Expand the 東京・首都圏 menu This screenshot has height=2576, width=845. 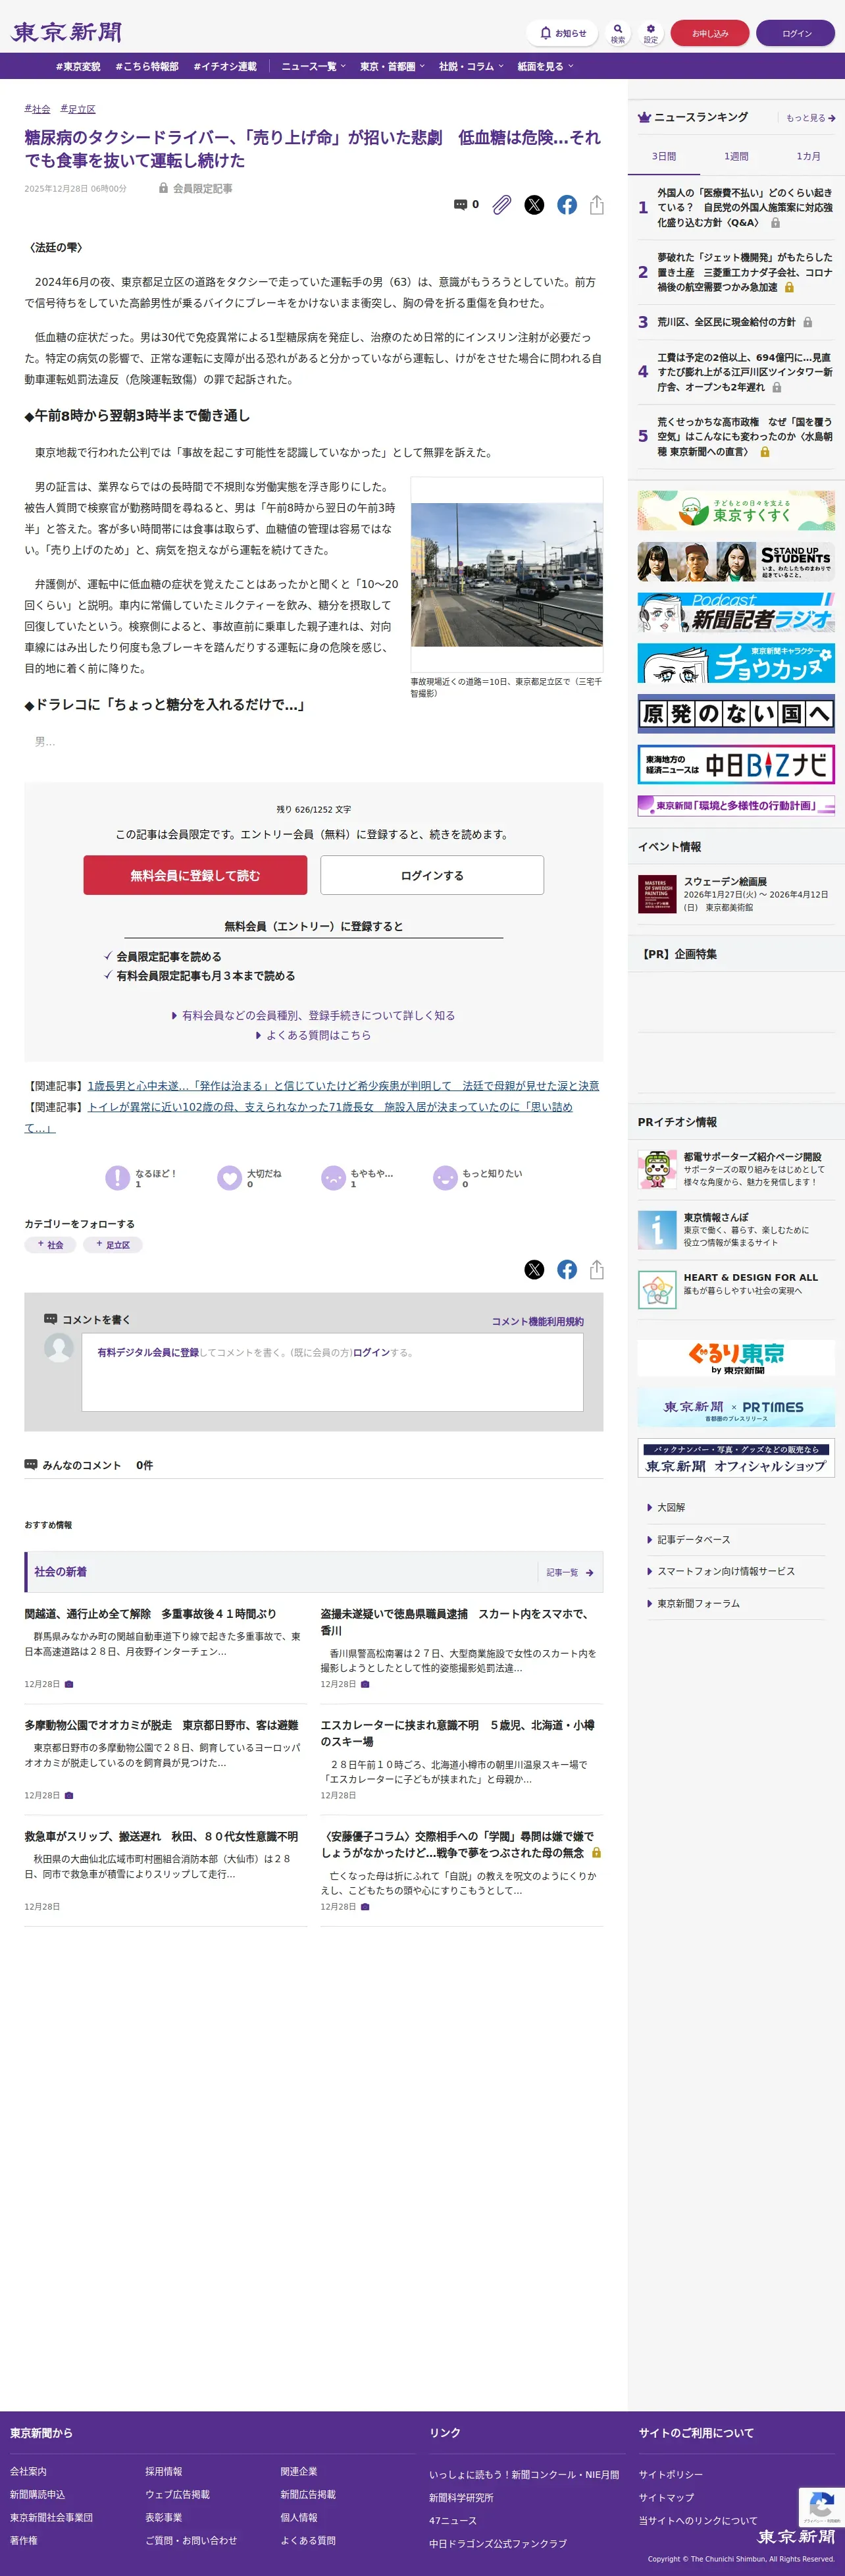point(392,66)
